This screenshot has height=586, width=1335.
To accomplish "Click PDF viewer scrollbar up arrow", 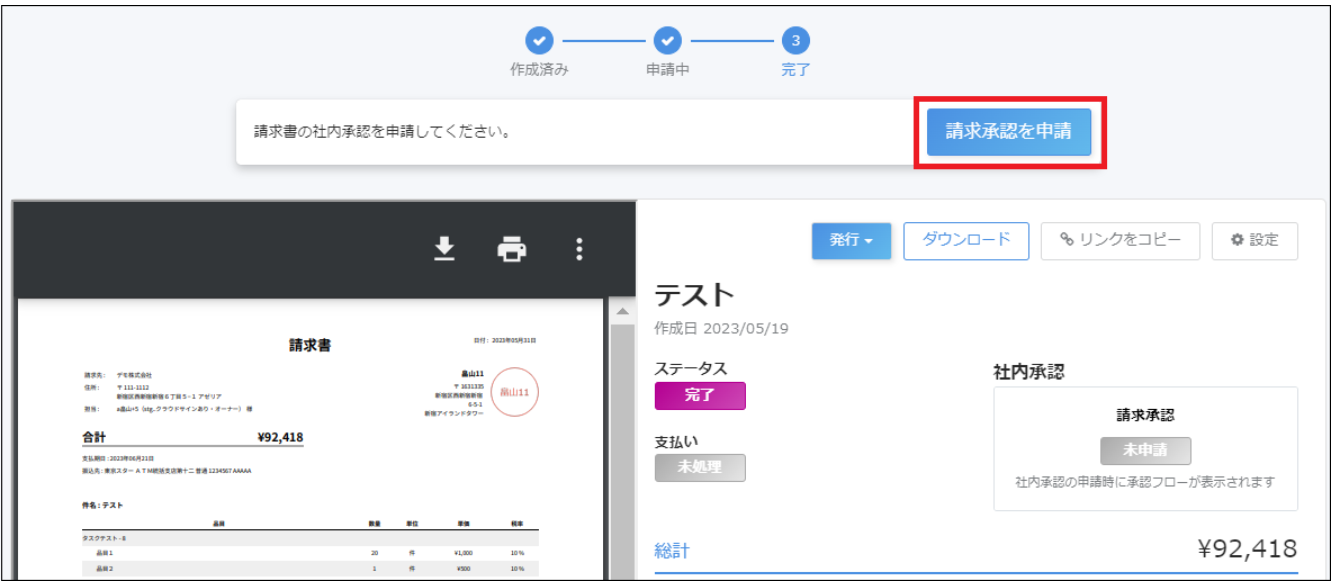I will tap(621, 311).
